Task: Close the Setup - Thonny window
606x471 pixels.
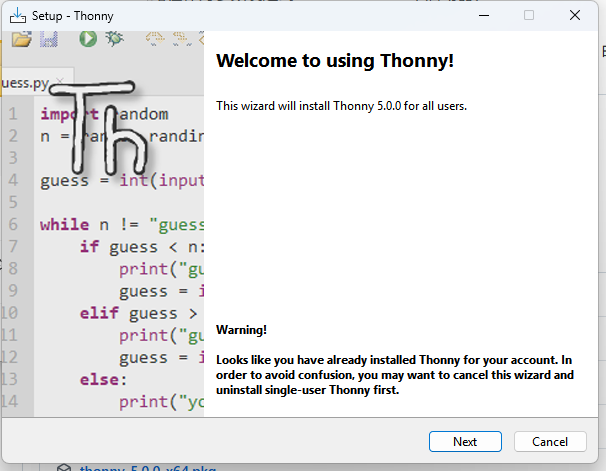Action: click(575, 15)
